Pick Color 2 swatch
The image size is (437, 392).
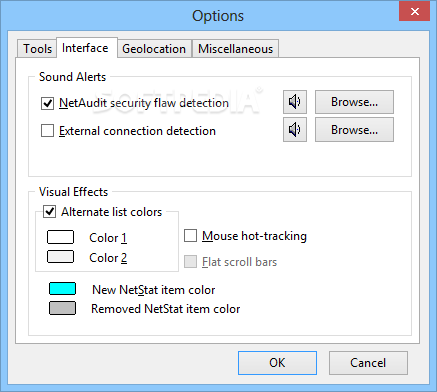60,257
